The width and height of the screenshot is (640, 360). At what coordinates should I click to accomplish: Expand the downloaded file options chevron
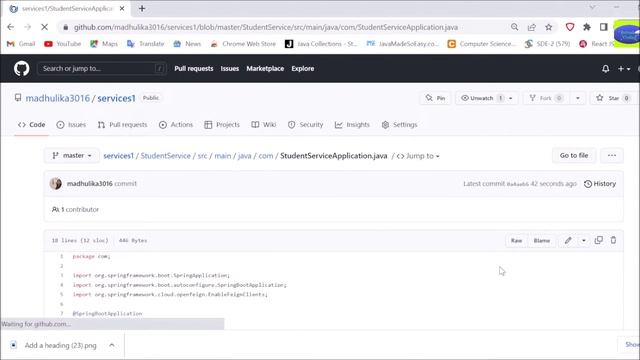(112, 345)
